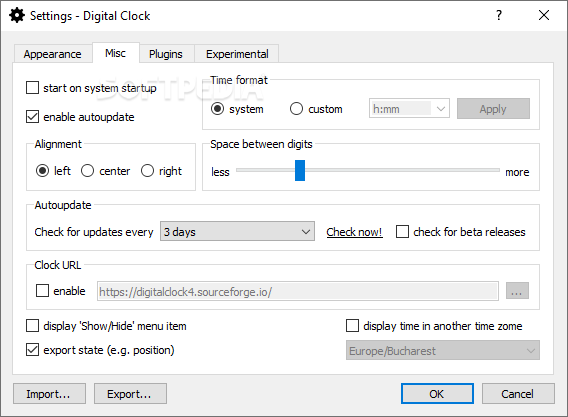Uncheck enable autoupdate checkbox

[x=33, y=117]
